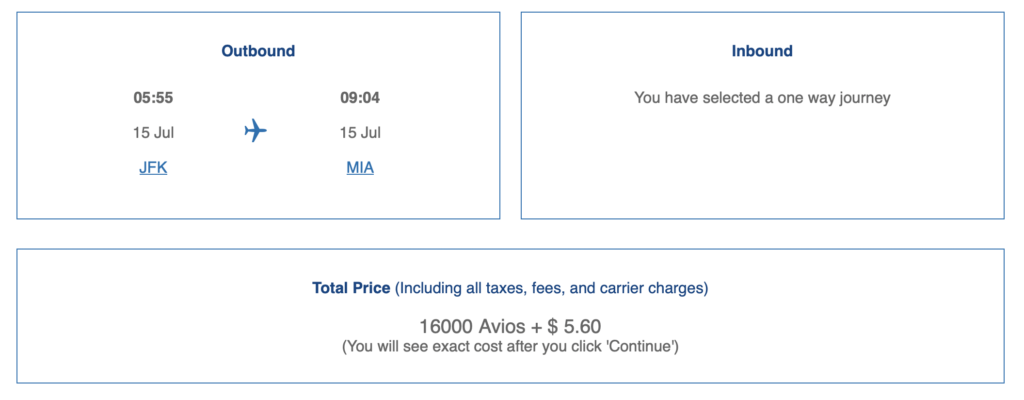Click the one way journey message

point(762,98)
